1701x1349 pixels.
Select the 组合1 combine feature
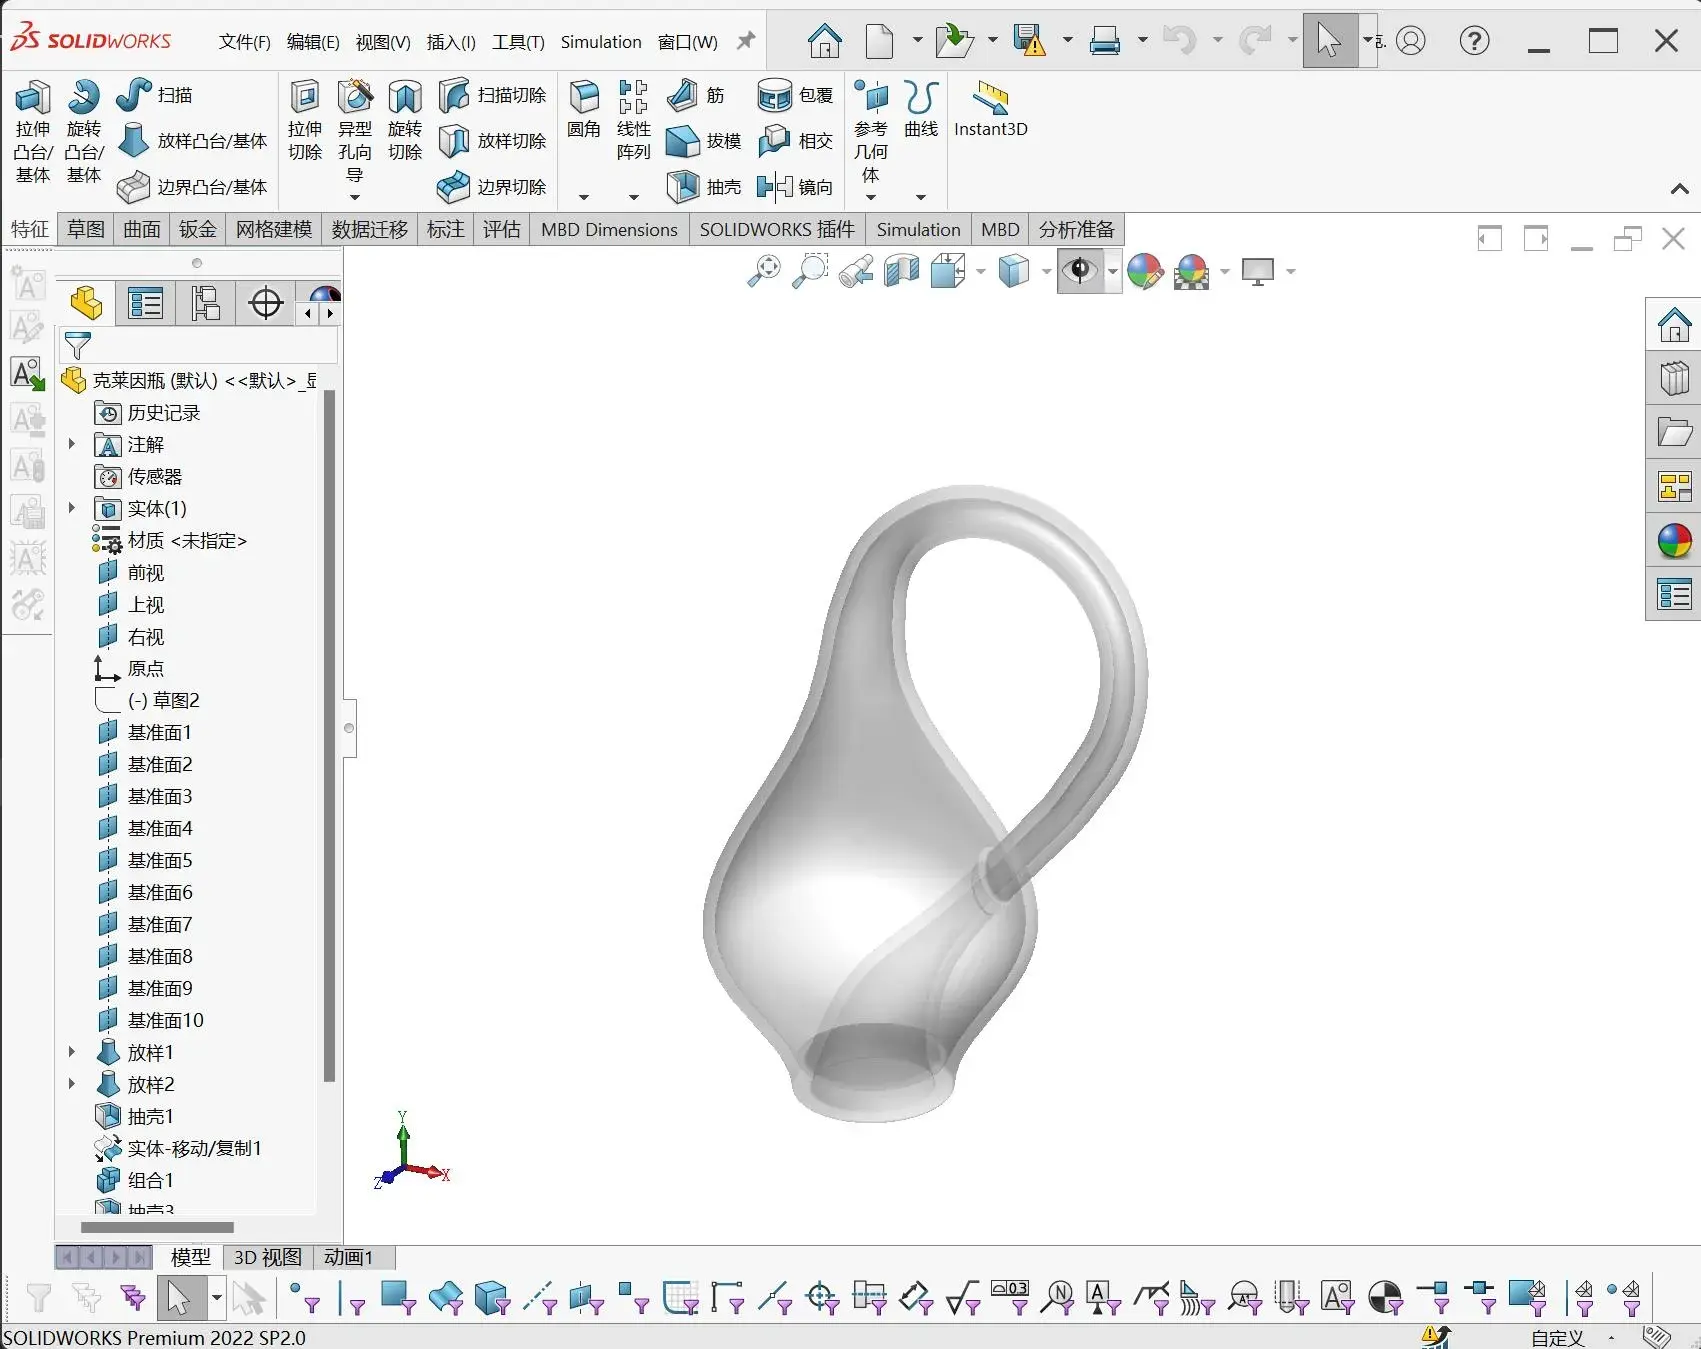tap(135, 1180)
